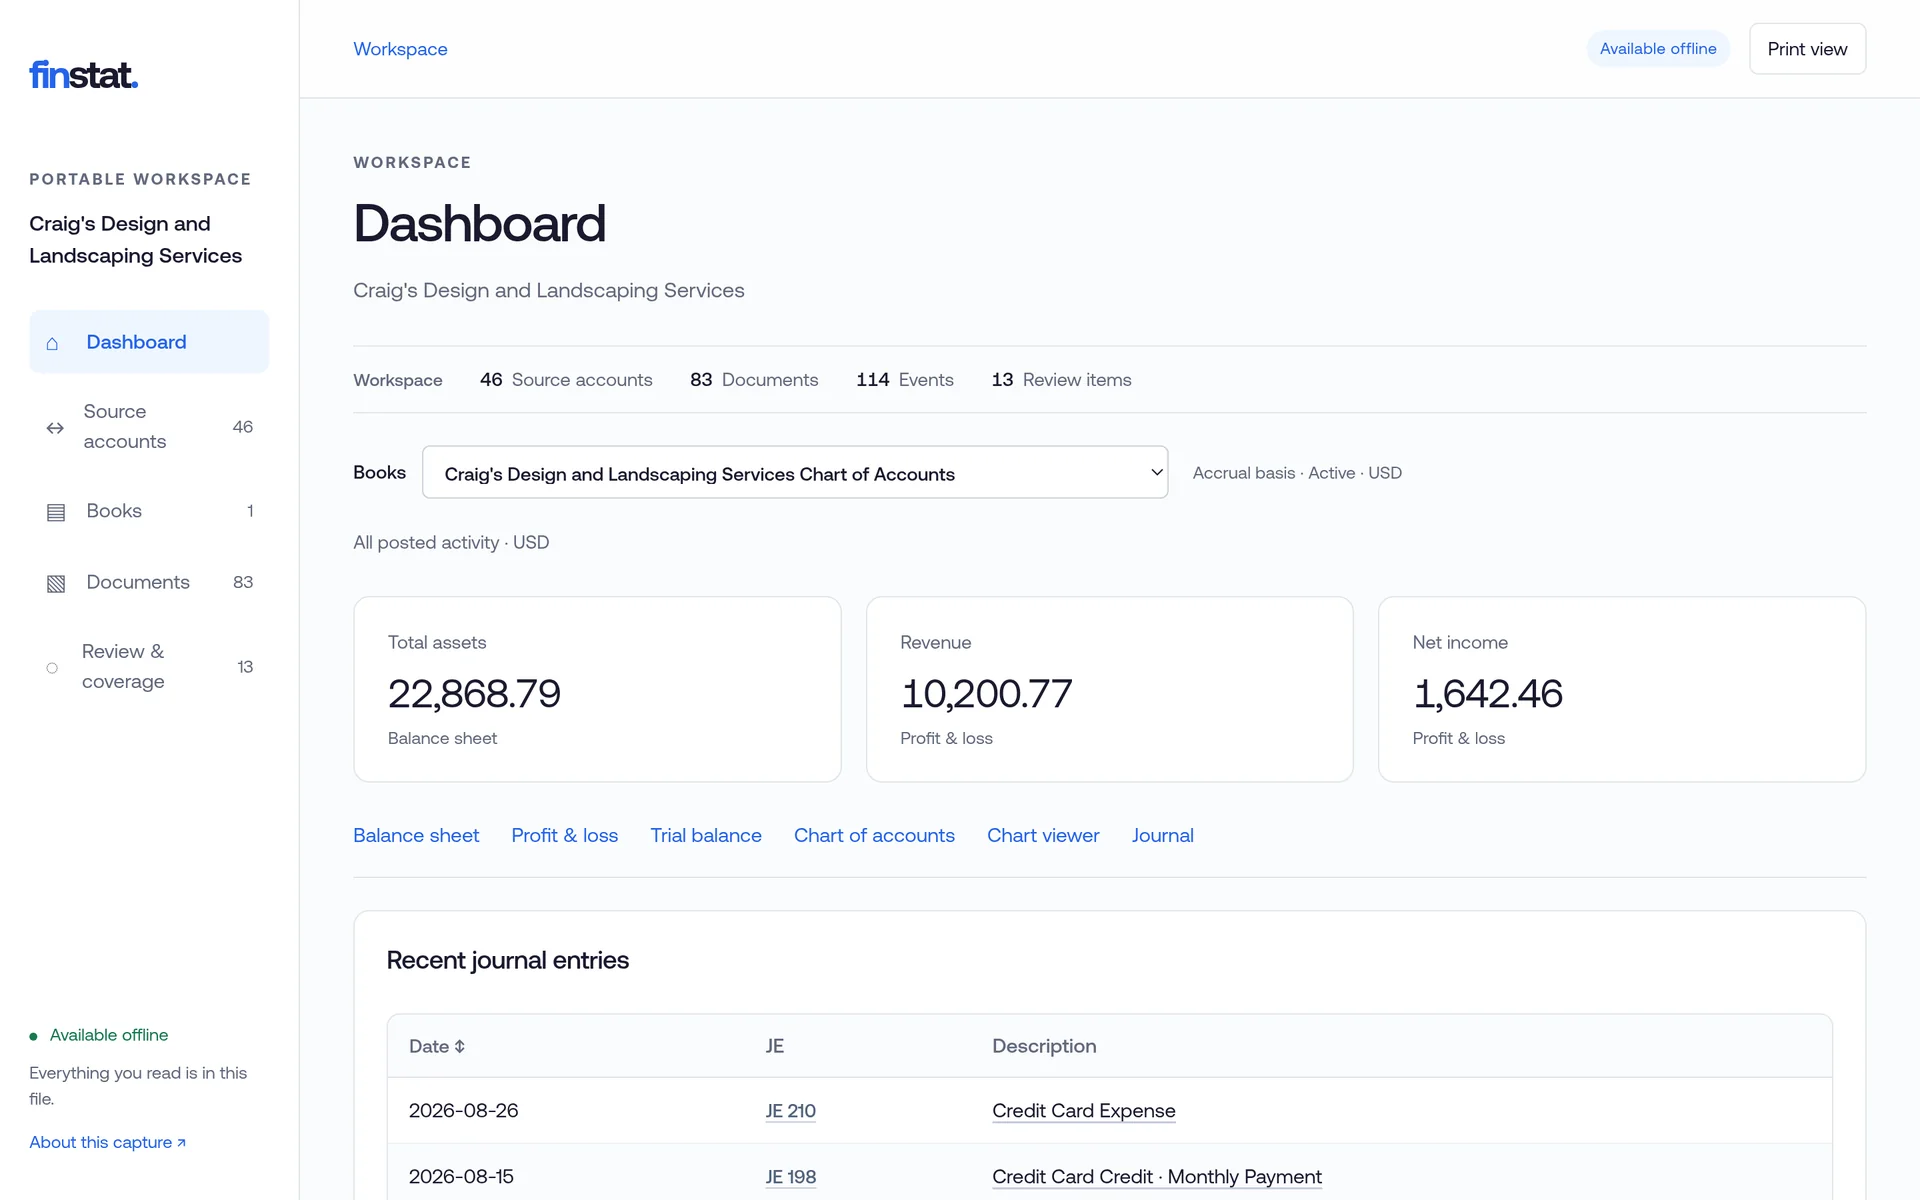1920x1200 pixels.
Task: Click the 1,642.46 net income value
Action: pos(1488,694)
